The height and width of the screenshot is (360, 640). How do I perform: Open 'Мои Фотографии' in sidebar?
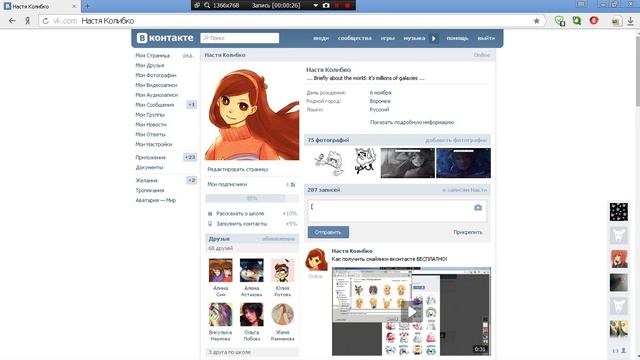click(x=156, y=75)
